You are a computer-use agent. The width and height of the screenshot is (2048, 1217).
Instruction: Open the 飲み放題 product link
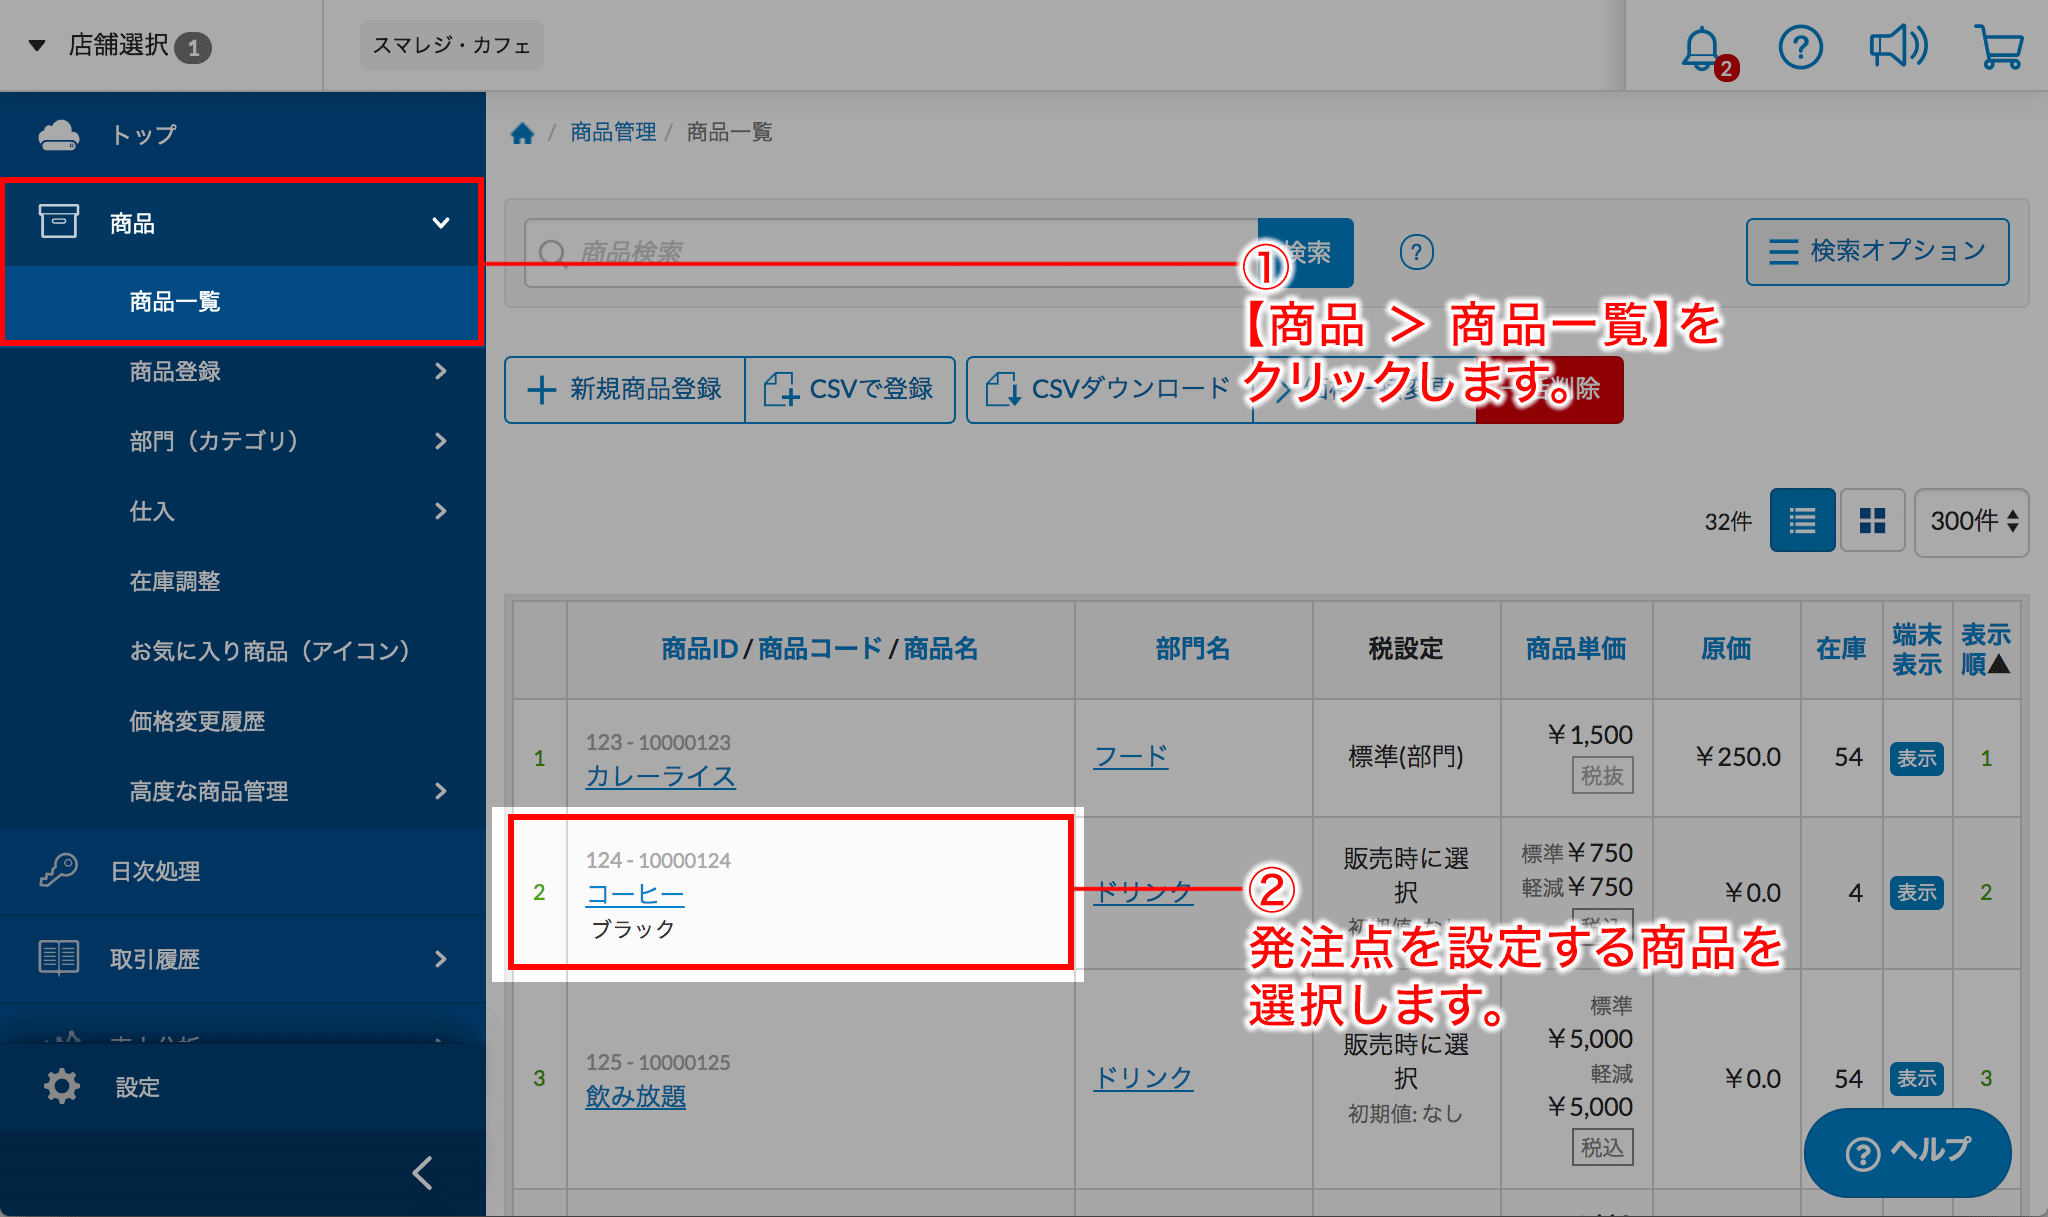coord(635,1096)
